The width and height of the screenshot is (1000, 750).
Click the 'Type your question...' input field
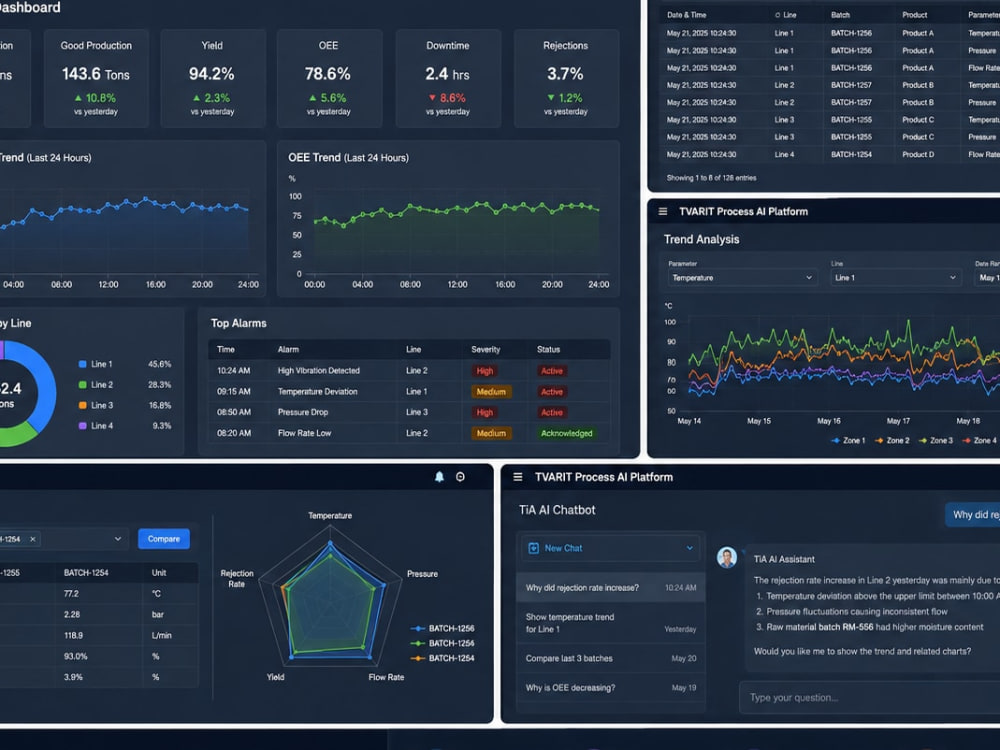tap(870, 697)
